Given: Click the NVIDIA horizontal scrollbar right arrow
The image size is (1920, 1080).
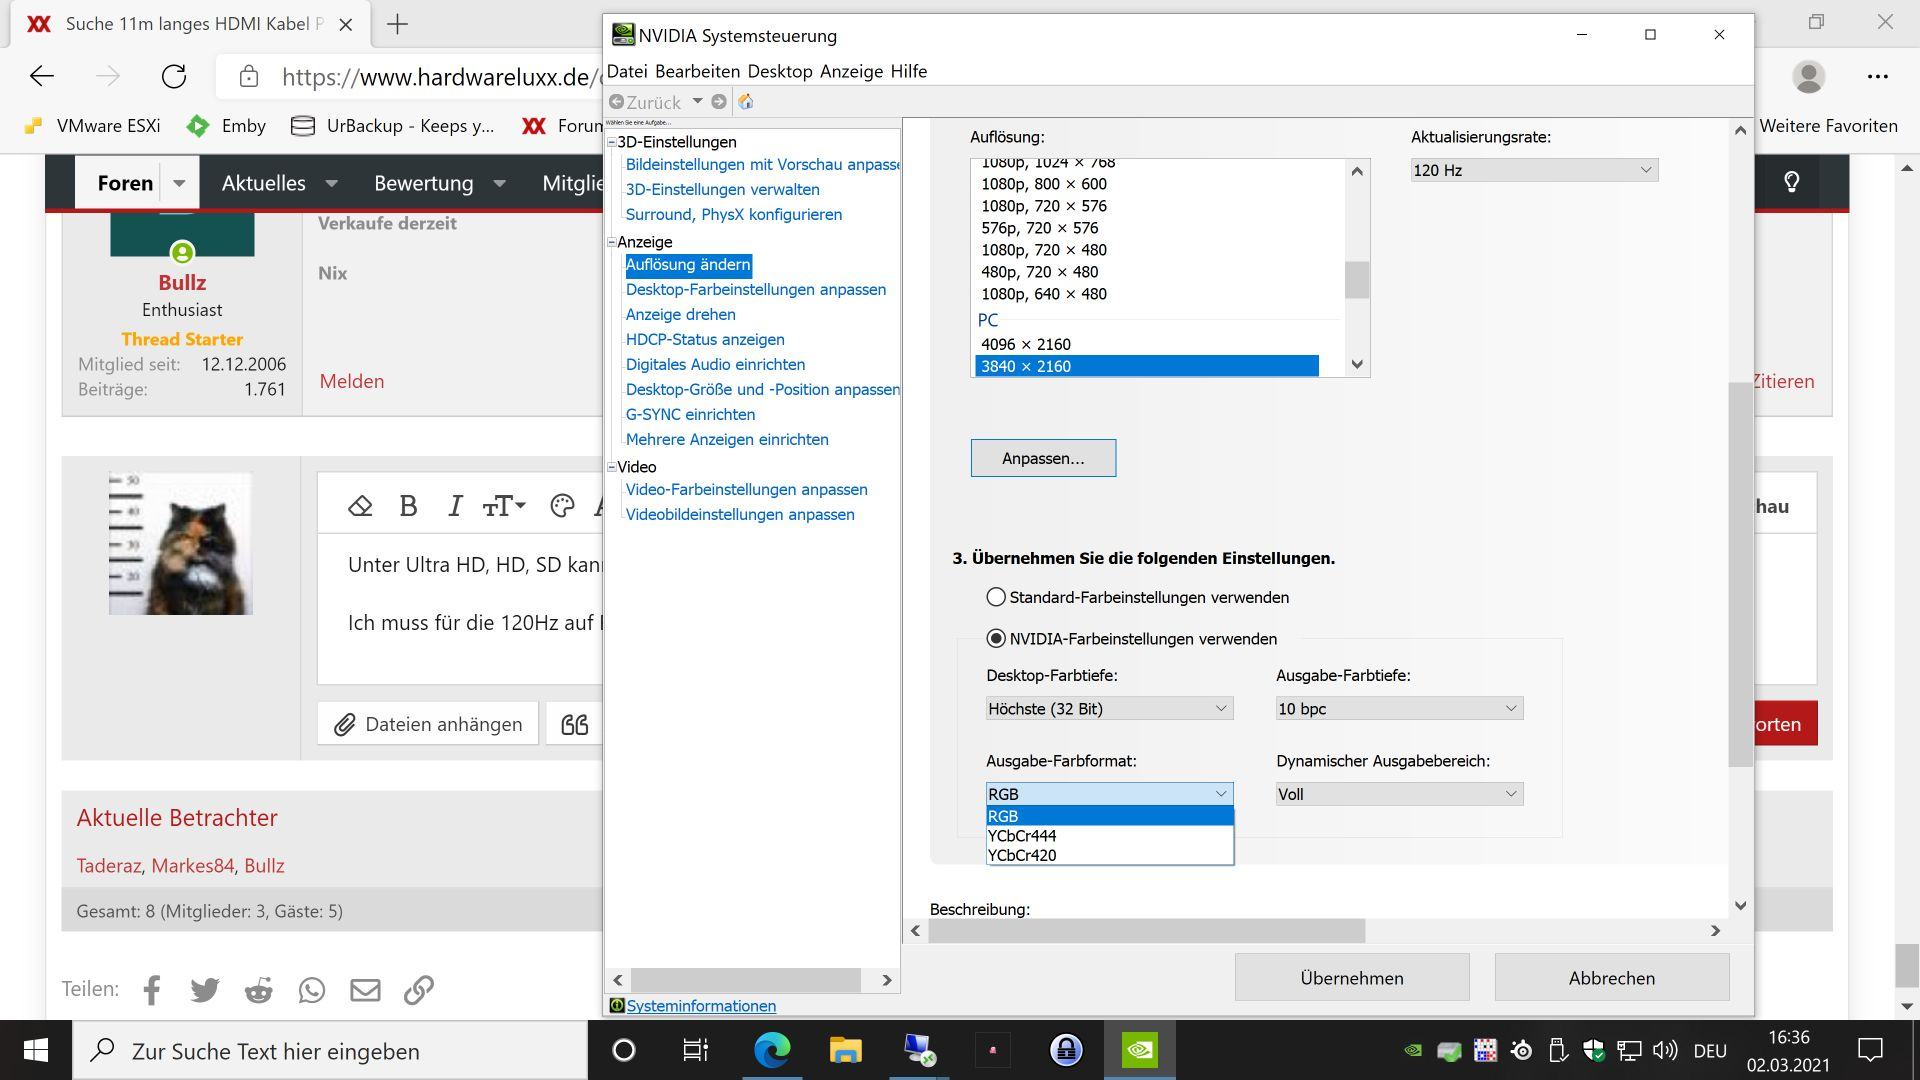Looking at the screenshot, I should 1715,930.
